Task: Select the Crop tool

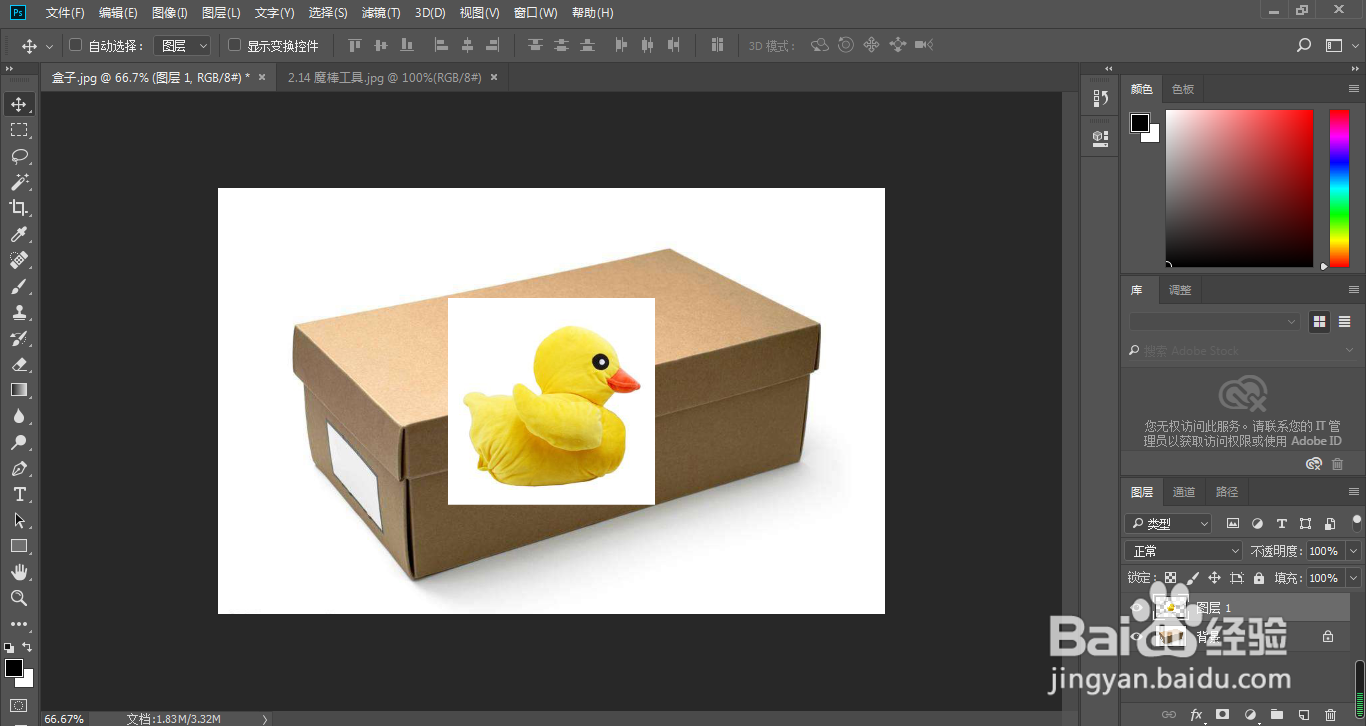Action: tap(19, 208)
